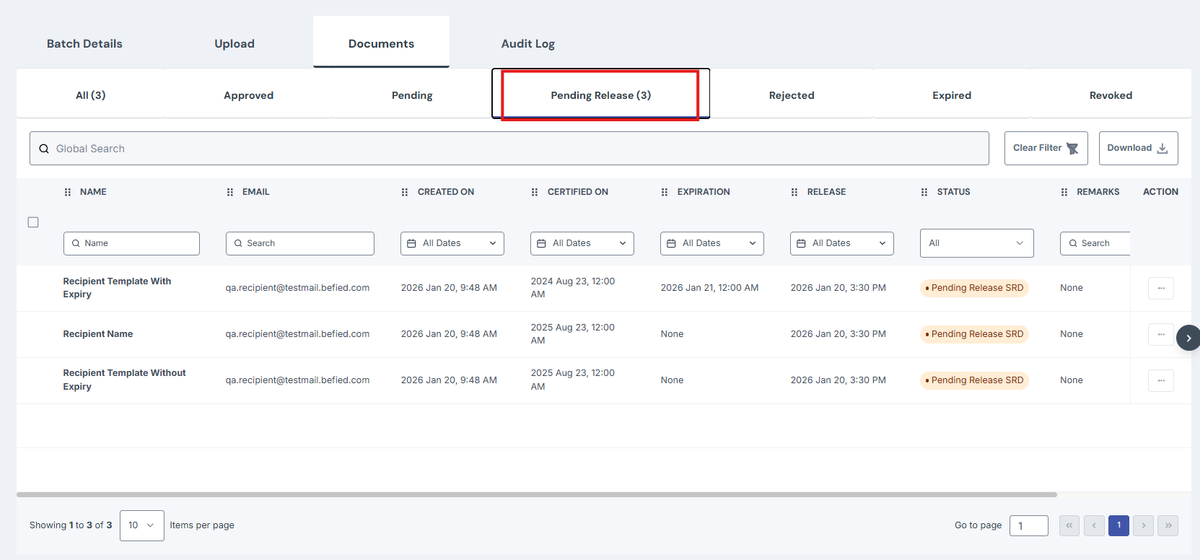Viewport: 1200px width, 560px height.
Task: Grab the CREATED ON column drag handle icon
Action: [x=405, y=192]
